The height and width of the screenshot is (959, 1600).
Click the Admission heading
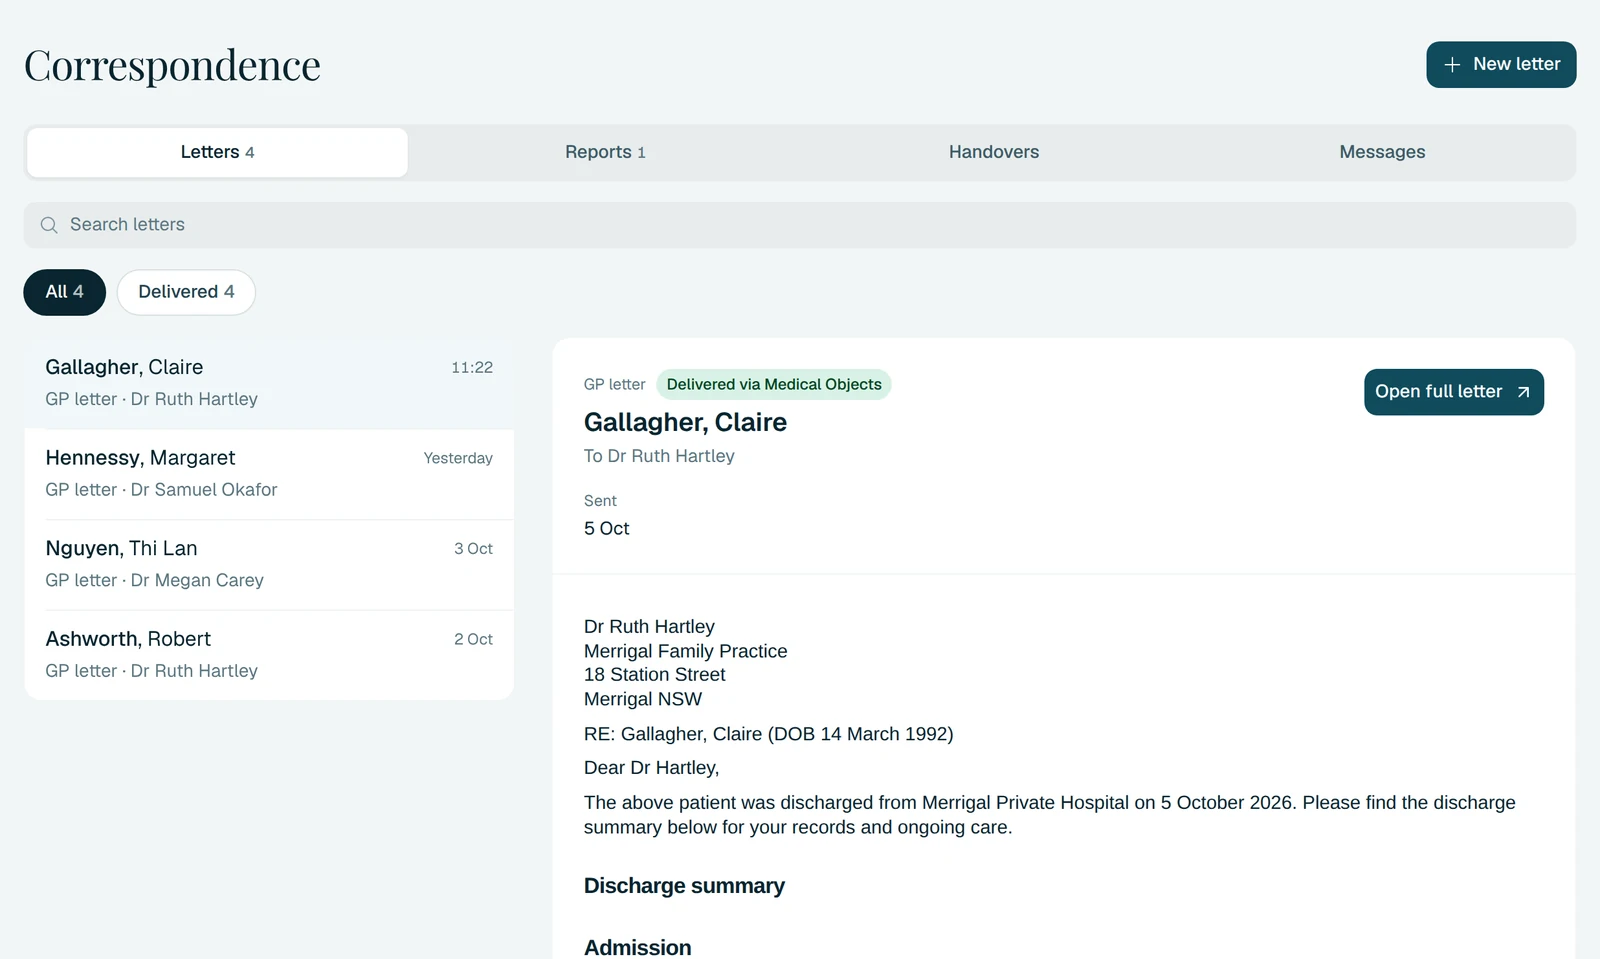click(x=637, y=948)
